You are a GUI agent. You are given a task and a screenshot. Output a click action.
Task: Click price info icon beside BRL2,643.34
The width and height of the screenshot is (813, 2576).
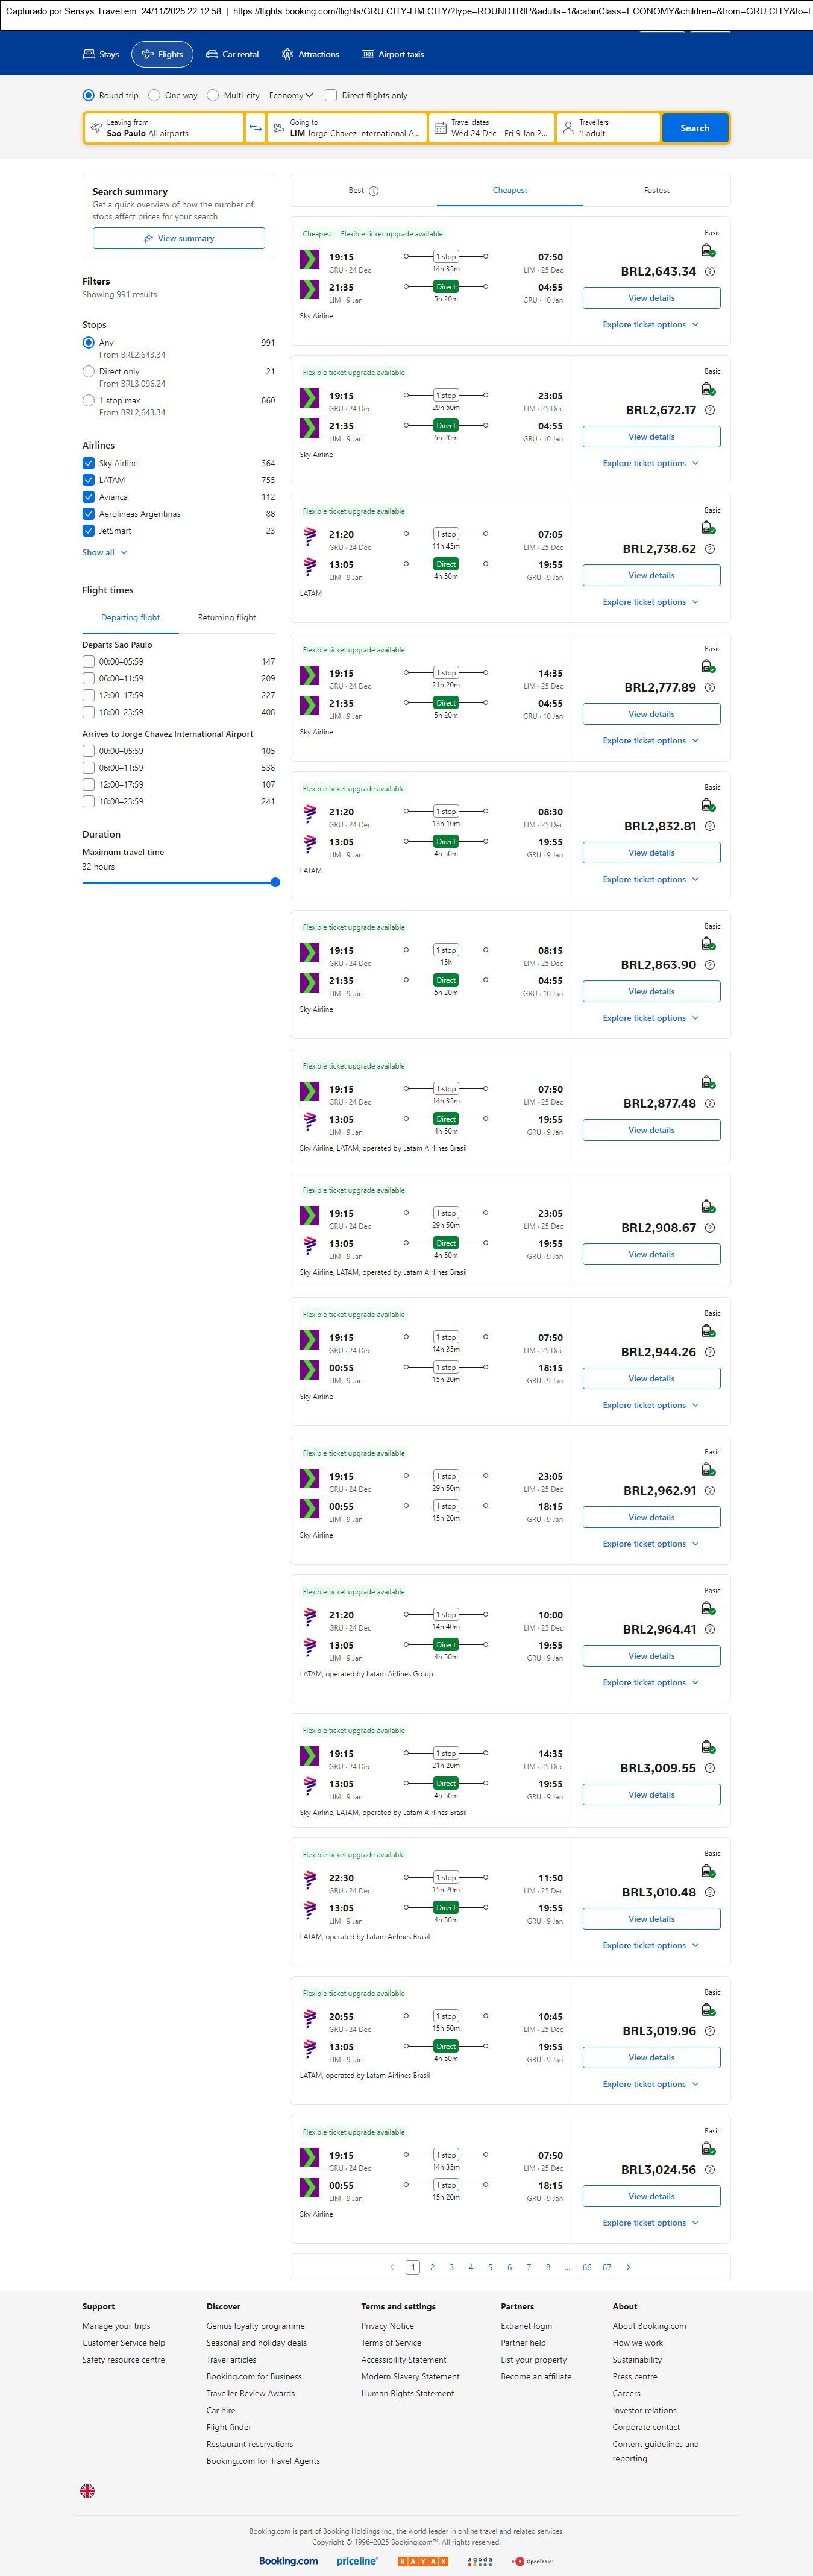click(x=710, y=272)
